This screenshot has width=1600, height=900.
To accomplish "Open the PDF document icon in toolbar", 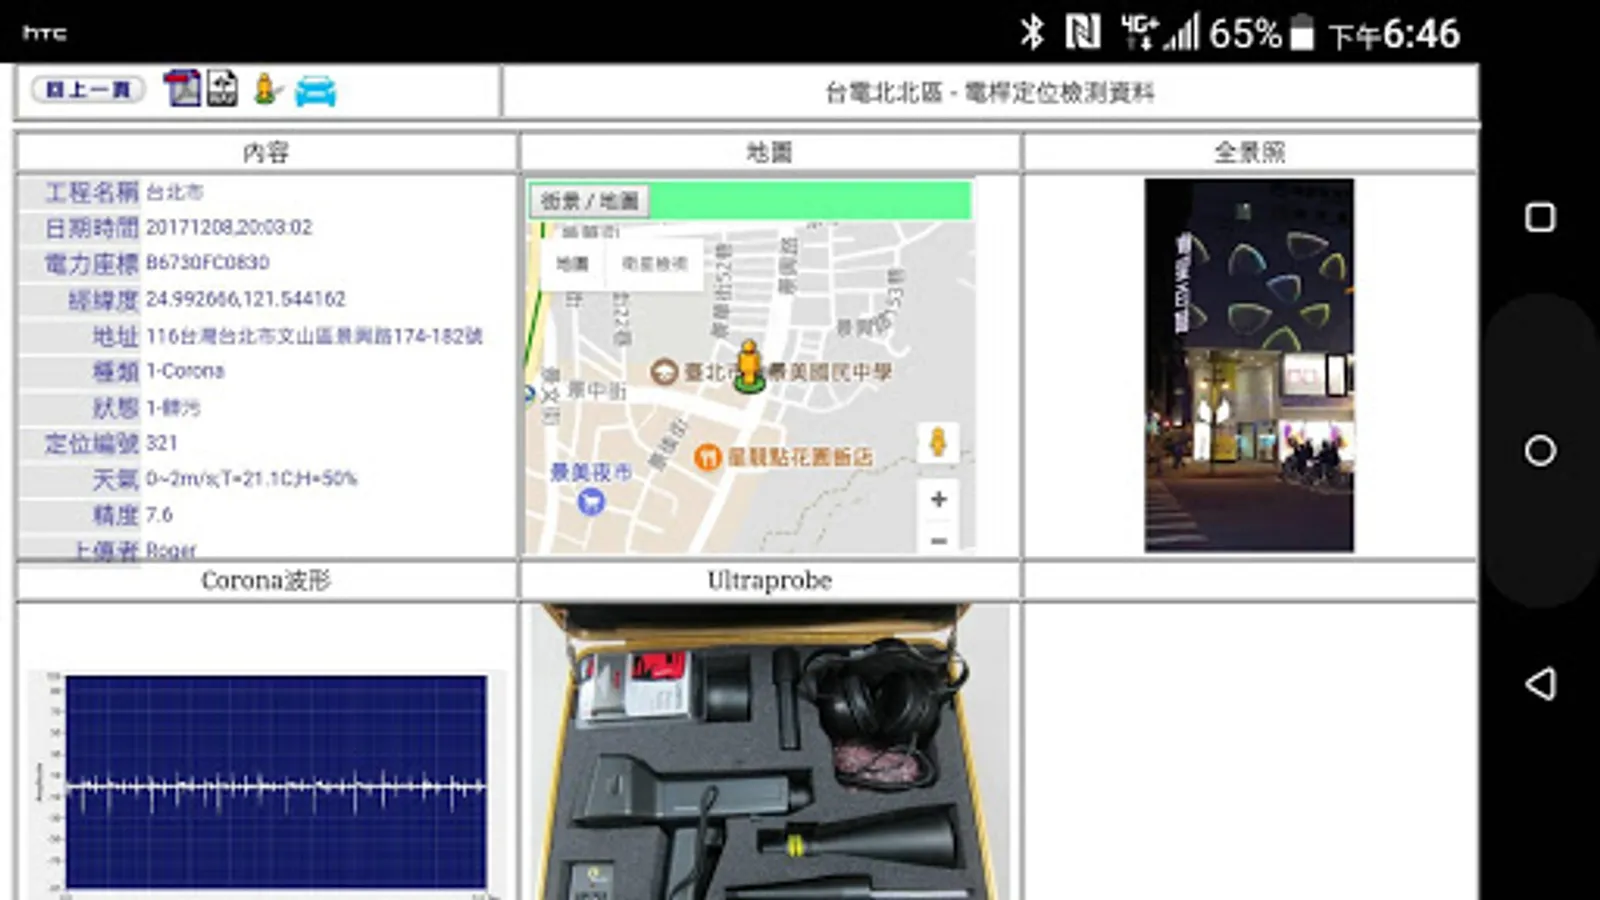I will click(182, 88).
